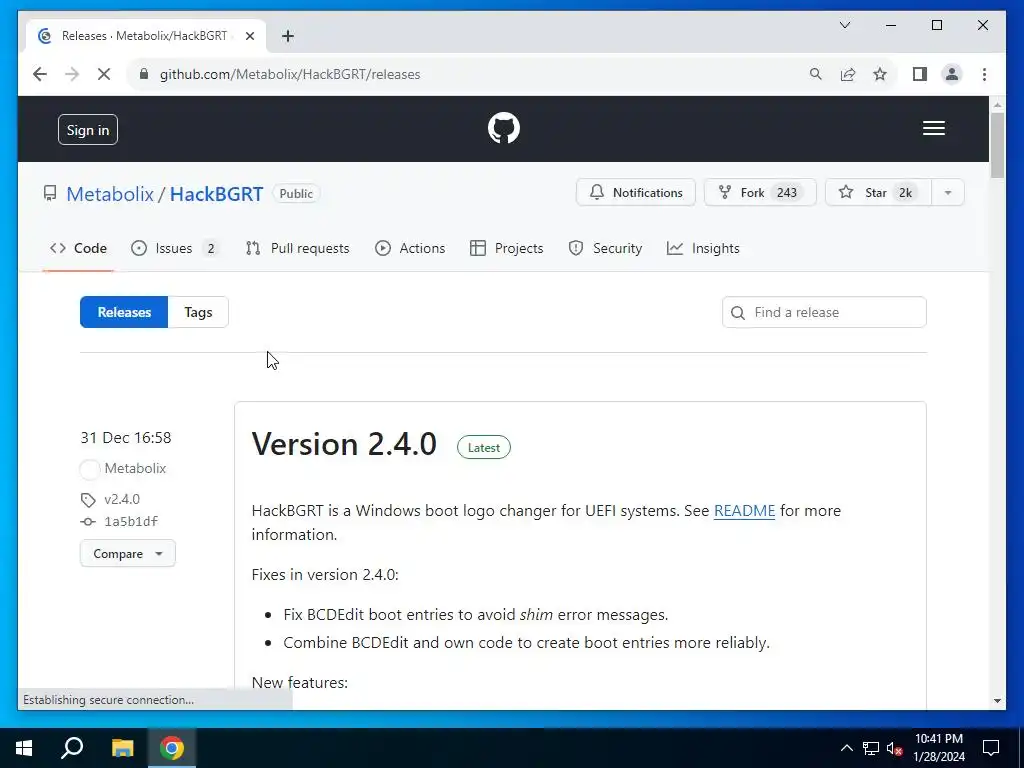Image resolution: width=1024 pixels, height=768 pixels.
Task: Open File Explorer from the taskbar
Action: 122,747
